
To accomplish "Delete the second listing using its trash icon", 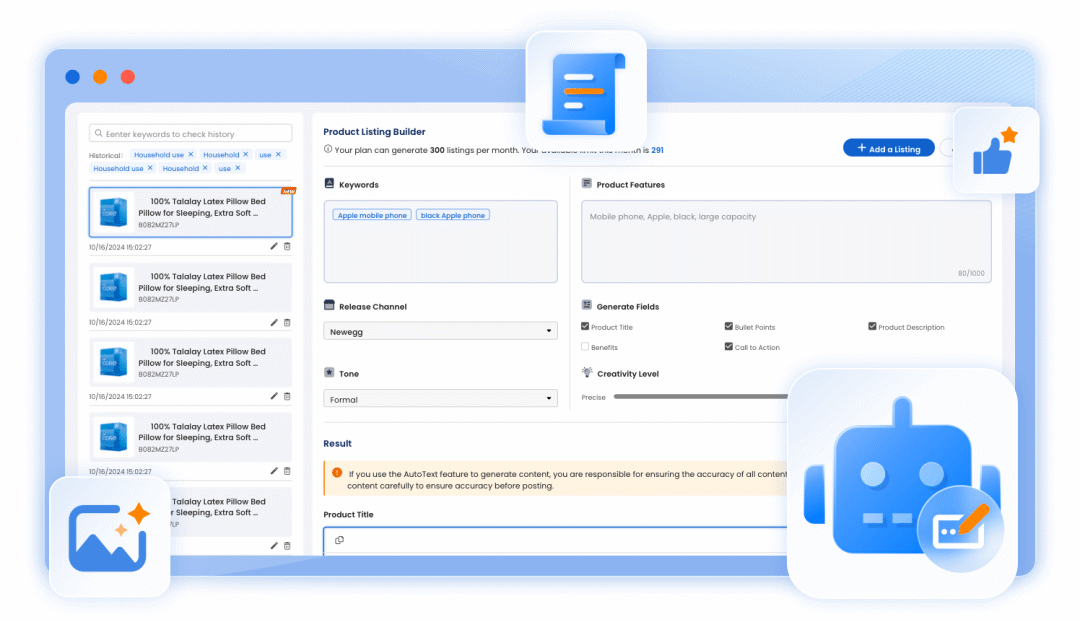I will (x=288, y=322).
